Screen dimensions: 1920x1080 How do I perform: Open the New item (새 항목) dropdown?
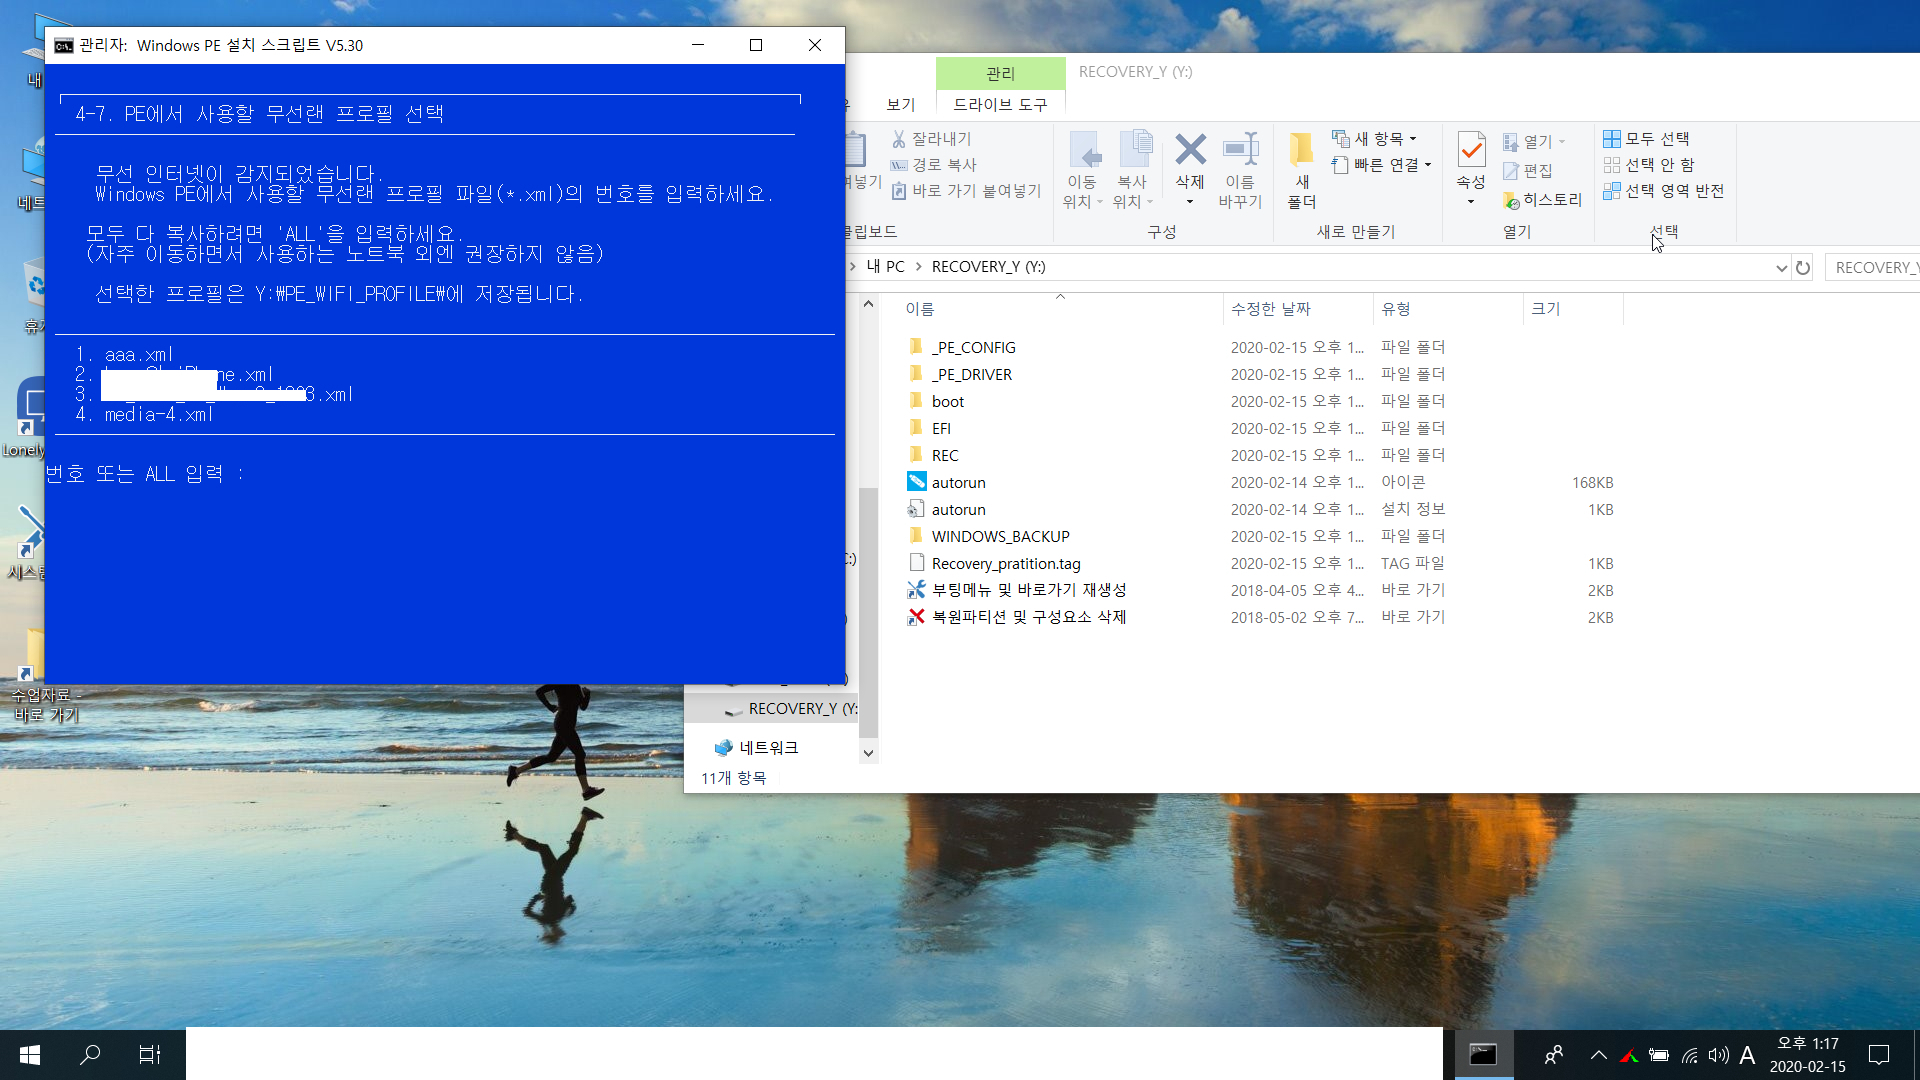(1374, 139)
